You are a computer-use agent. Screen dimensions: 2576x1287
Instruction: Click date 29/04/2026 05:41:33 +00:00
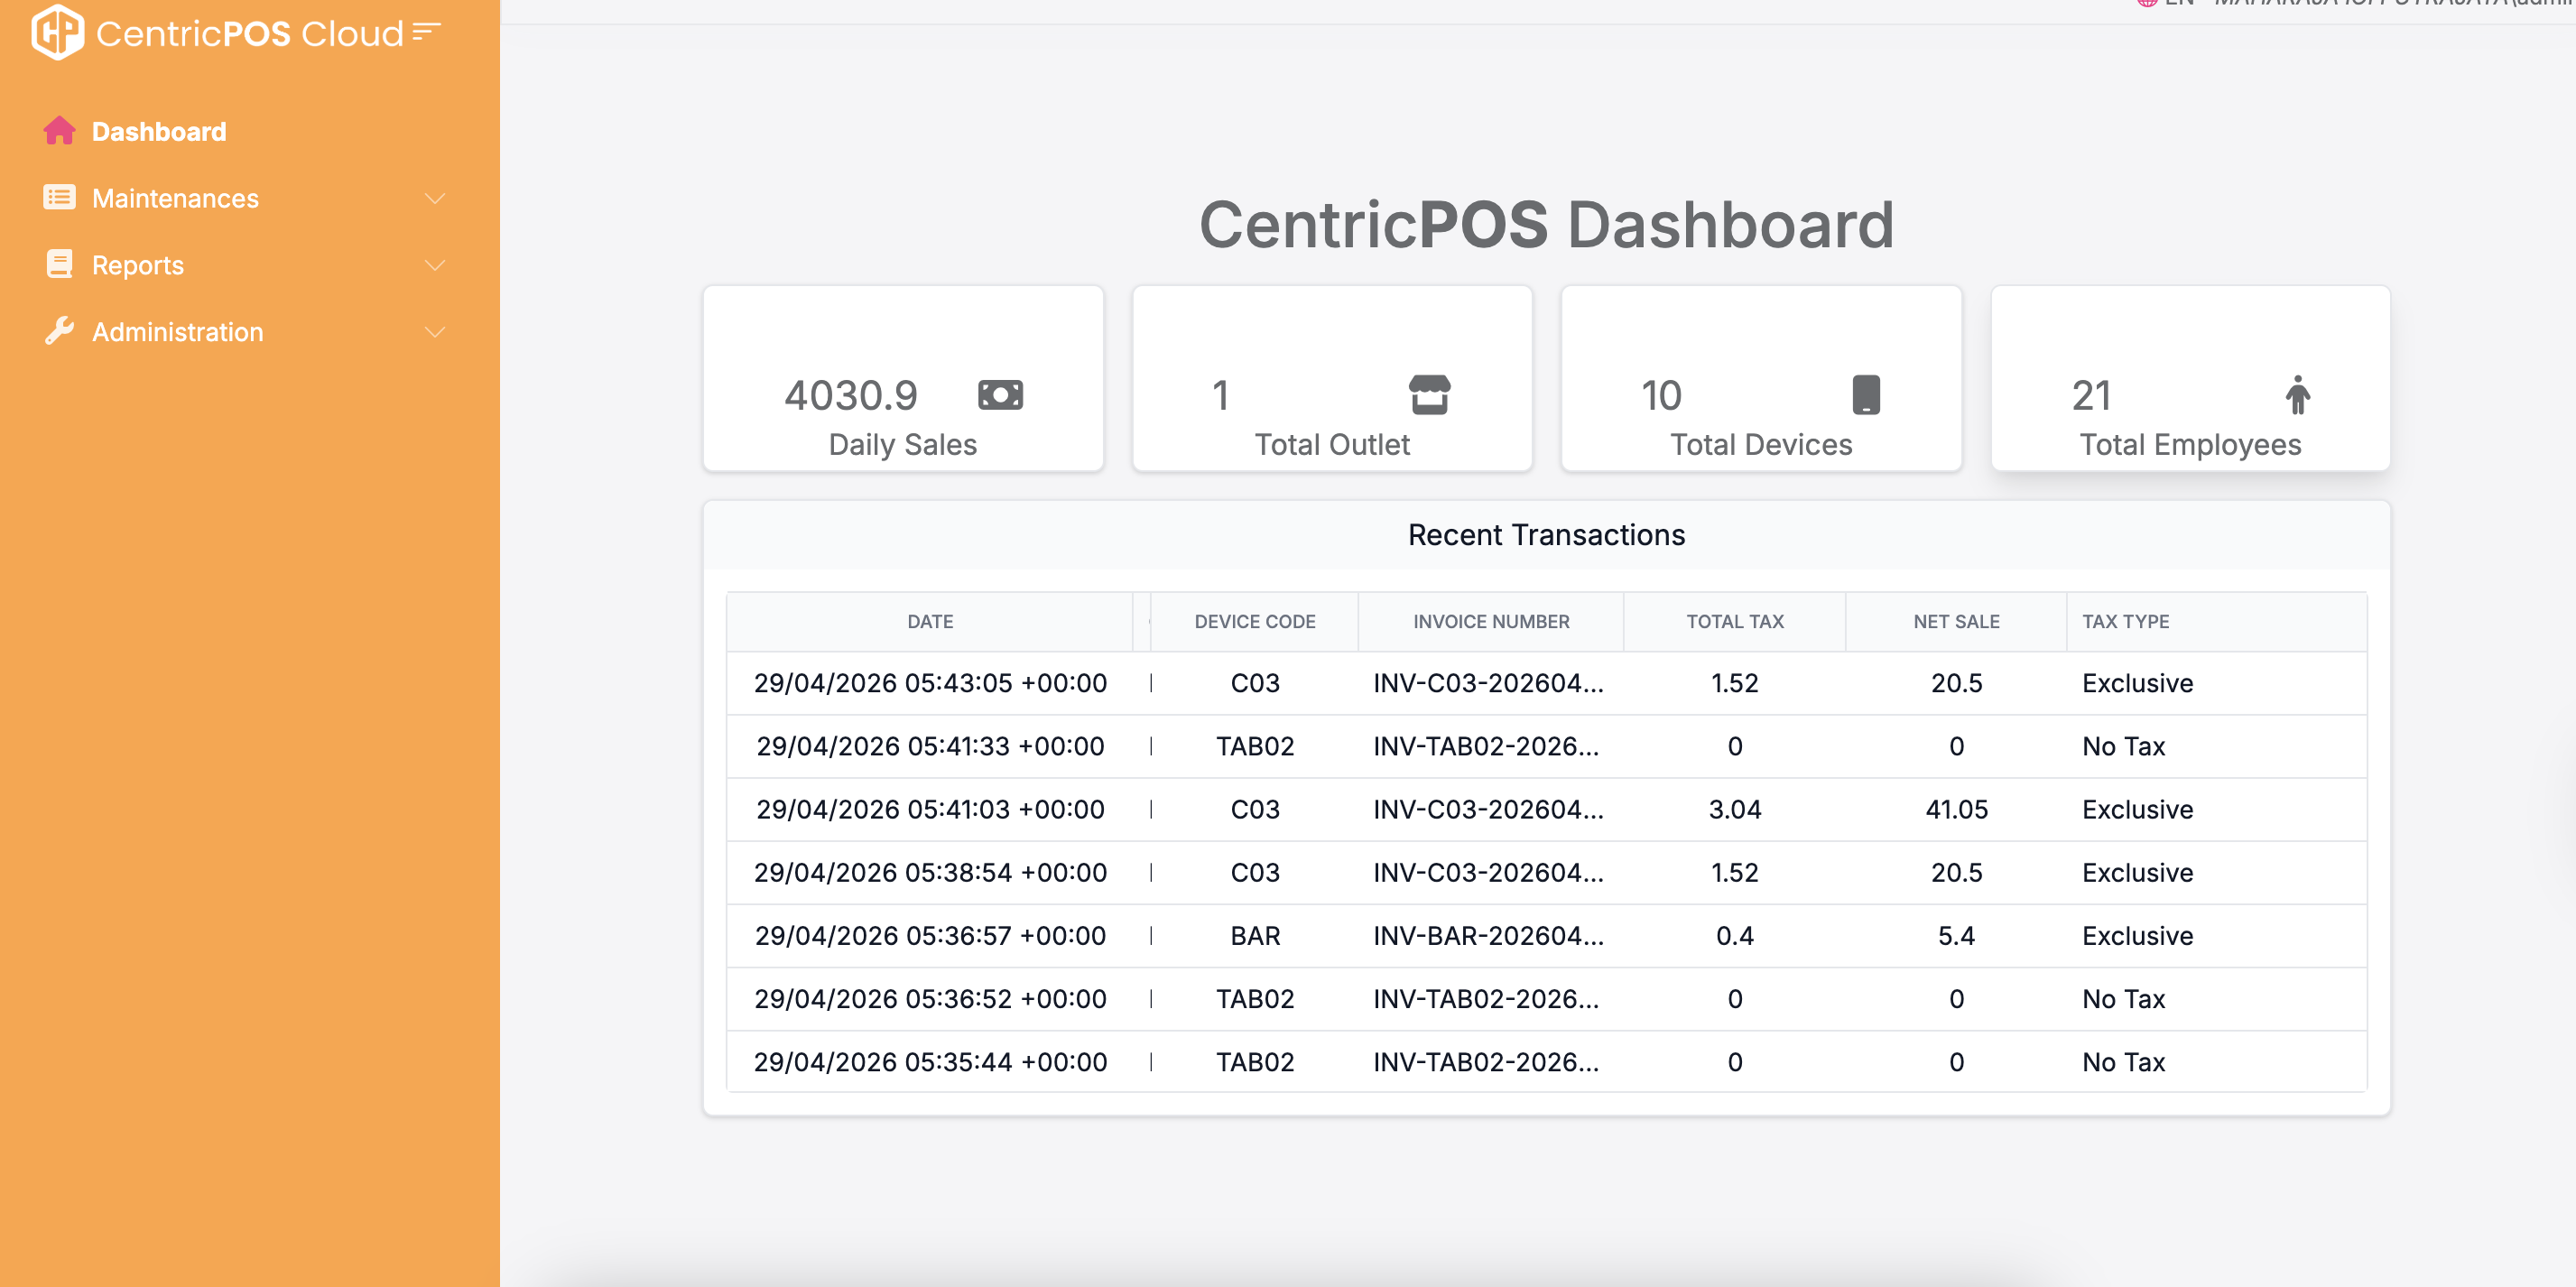[x=930, y=747]
